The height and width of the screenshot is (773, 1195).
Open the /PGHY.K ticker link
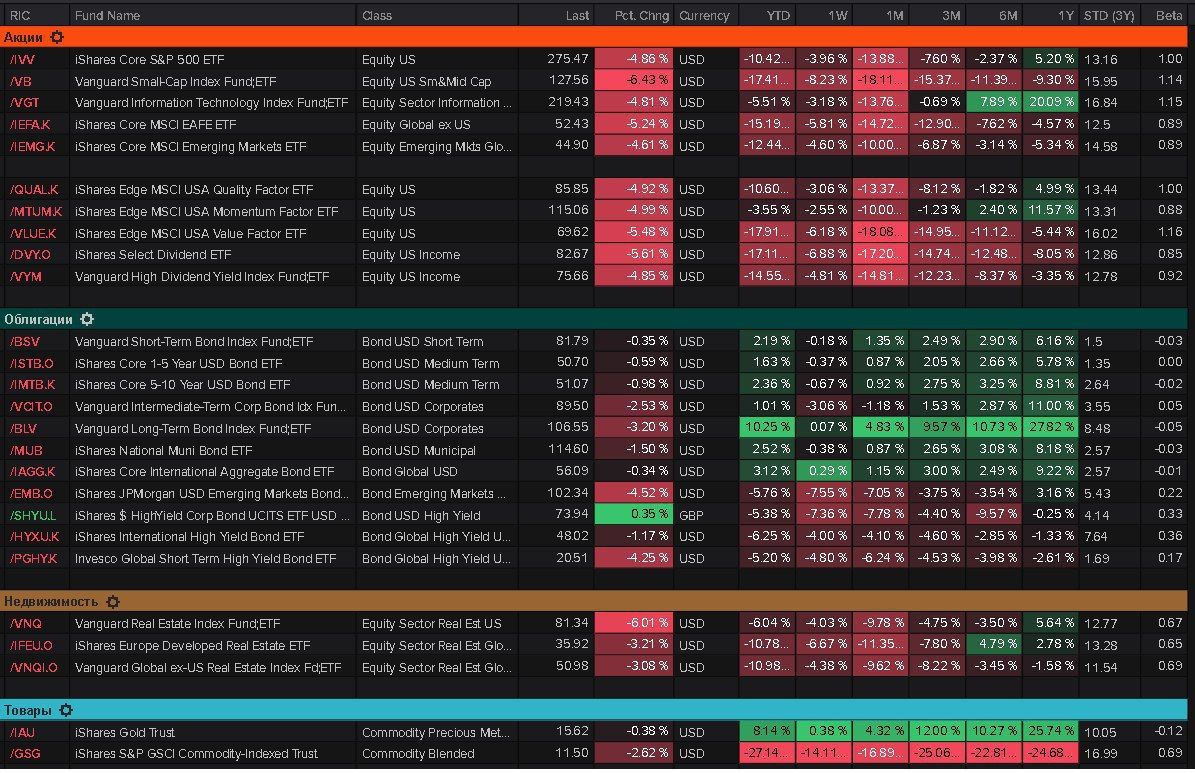(34, 559)
